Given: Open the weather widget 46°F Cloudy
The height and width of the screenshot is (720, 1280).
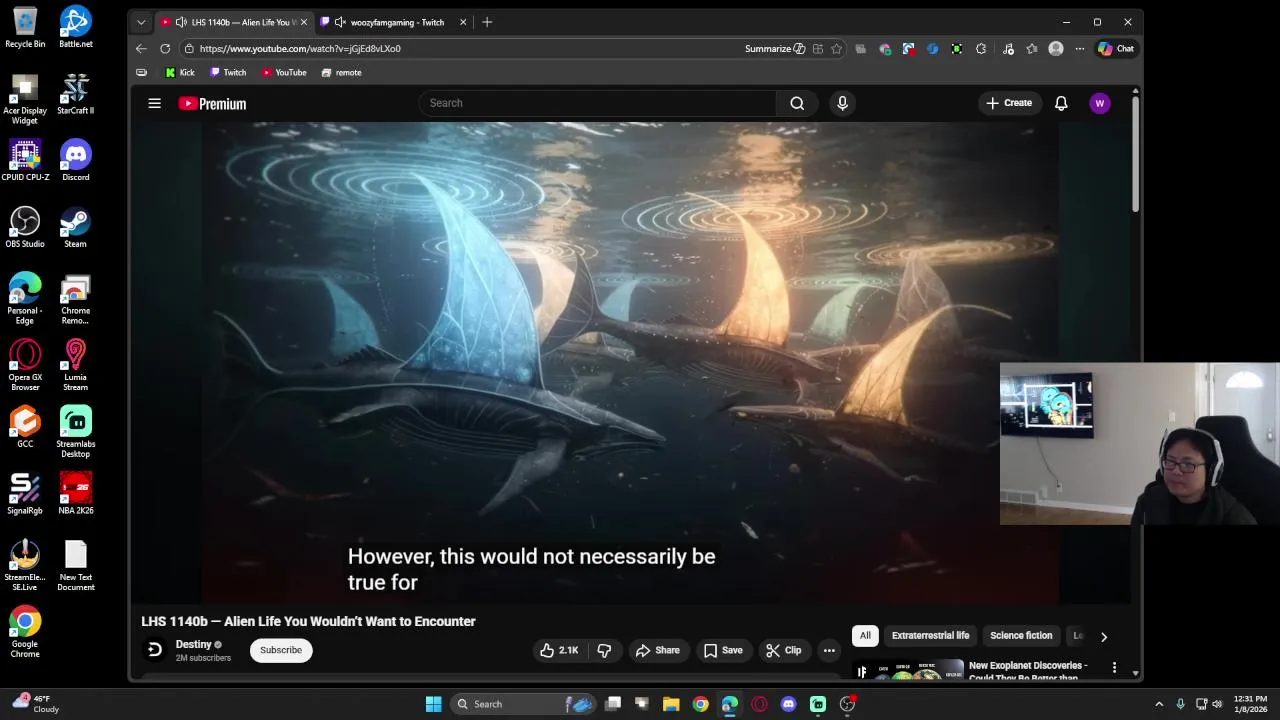Looking at the screenshot, I should click(35, 704).
